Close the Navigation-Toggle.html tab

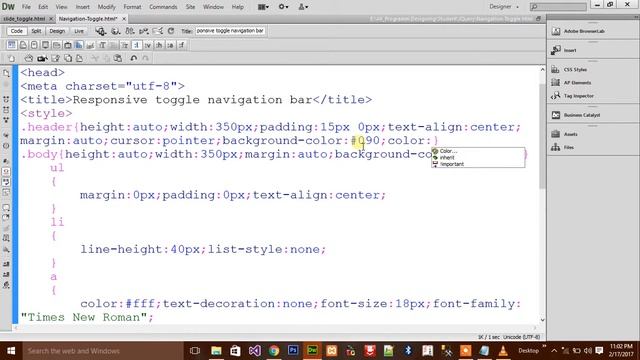click(124, 19)
